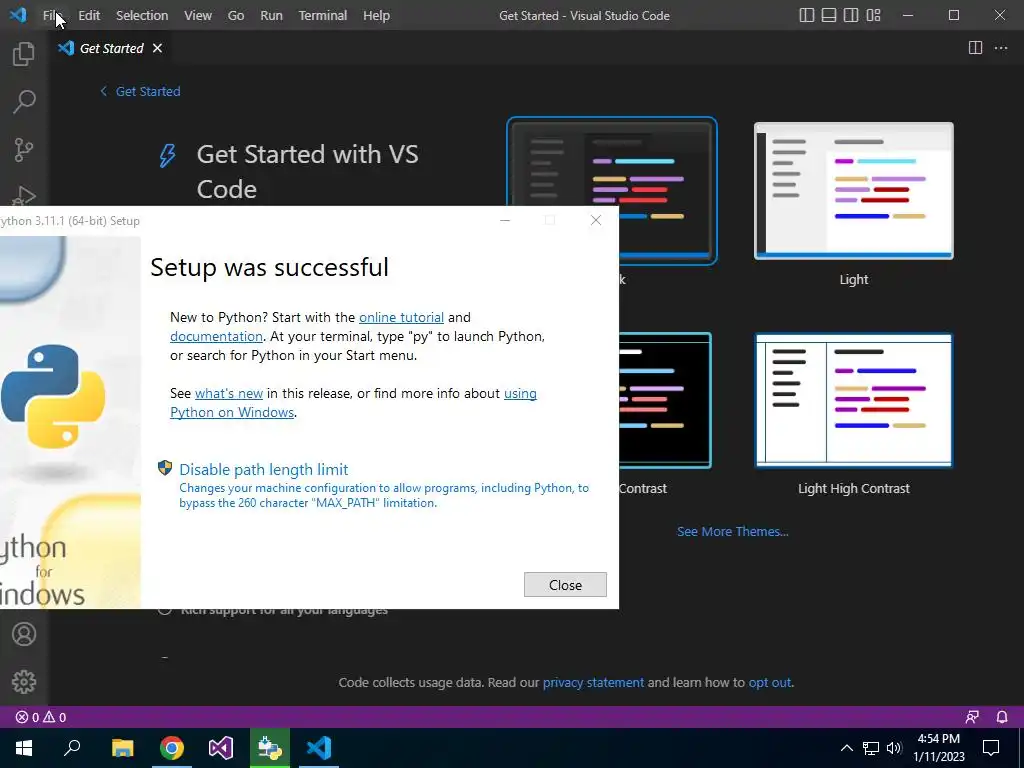Toggle panel layout icon in title bar

[829, 15]
